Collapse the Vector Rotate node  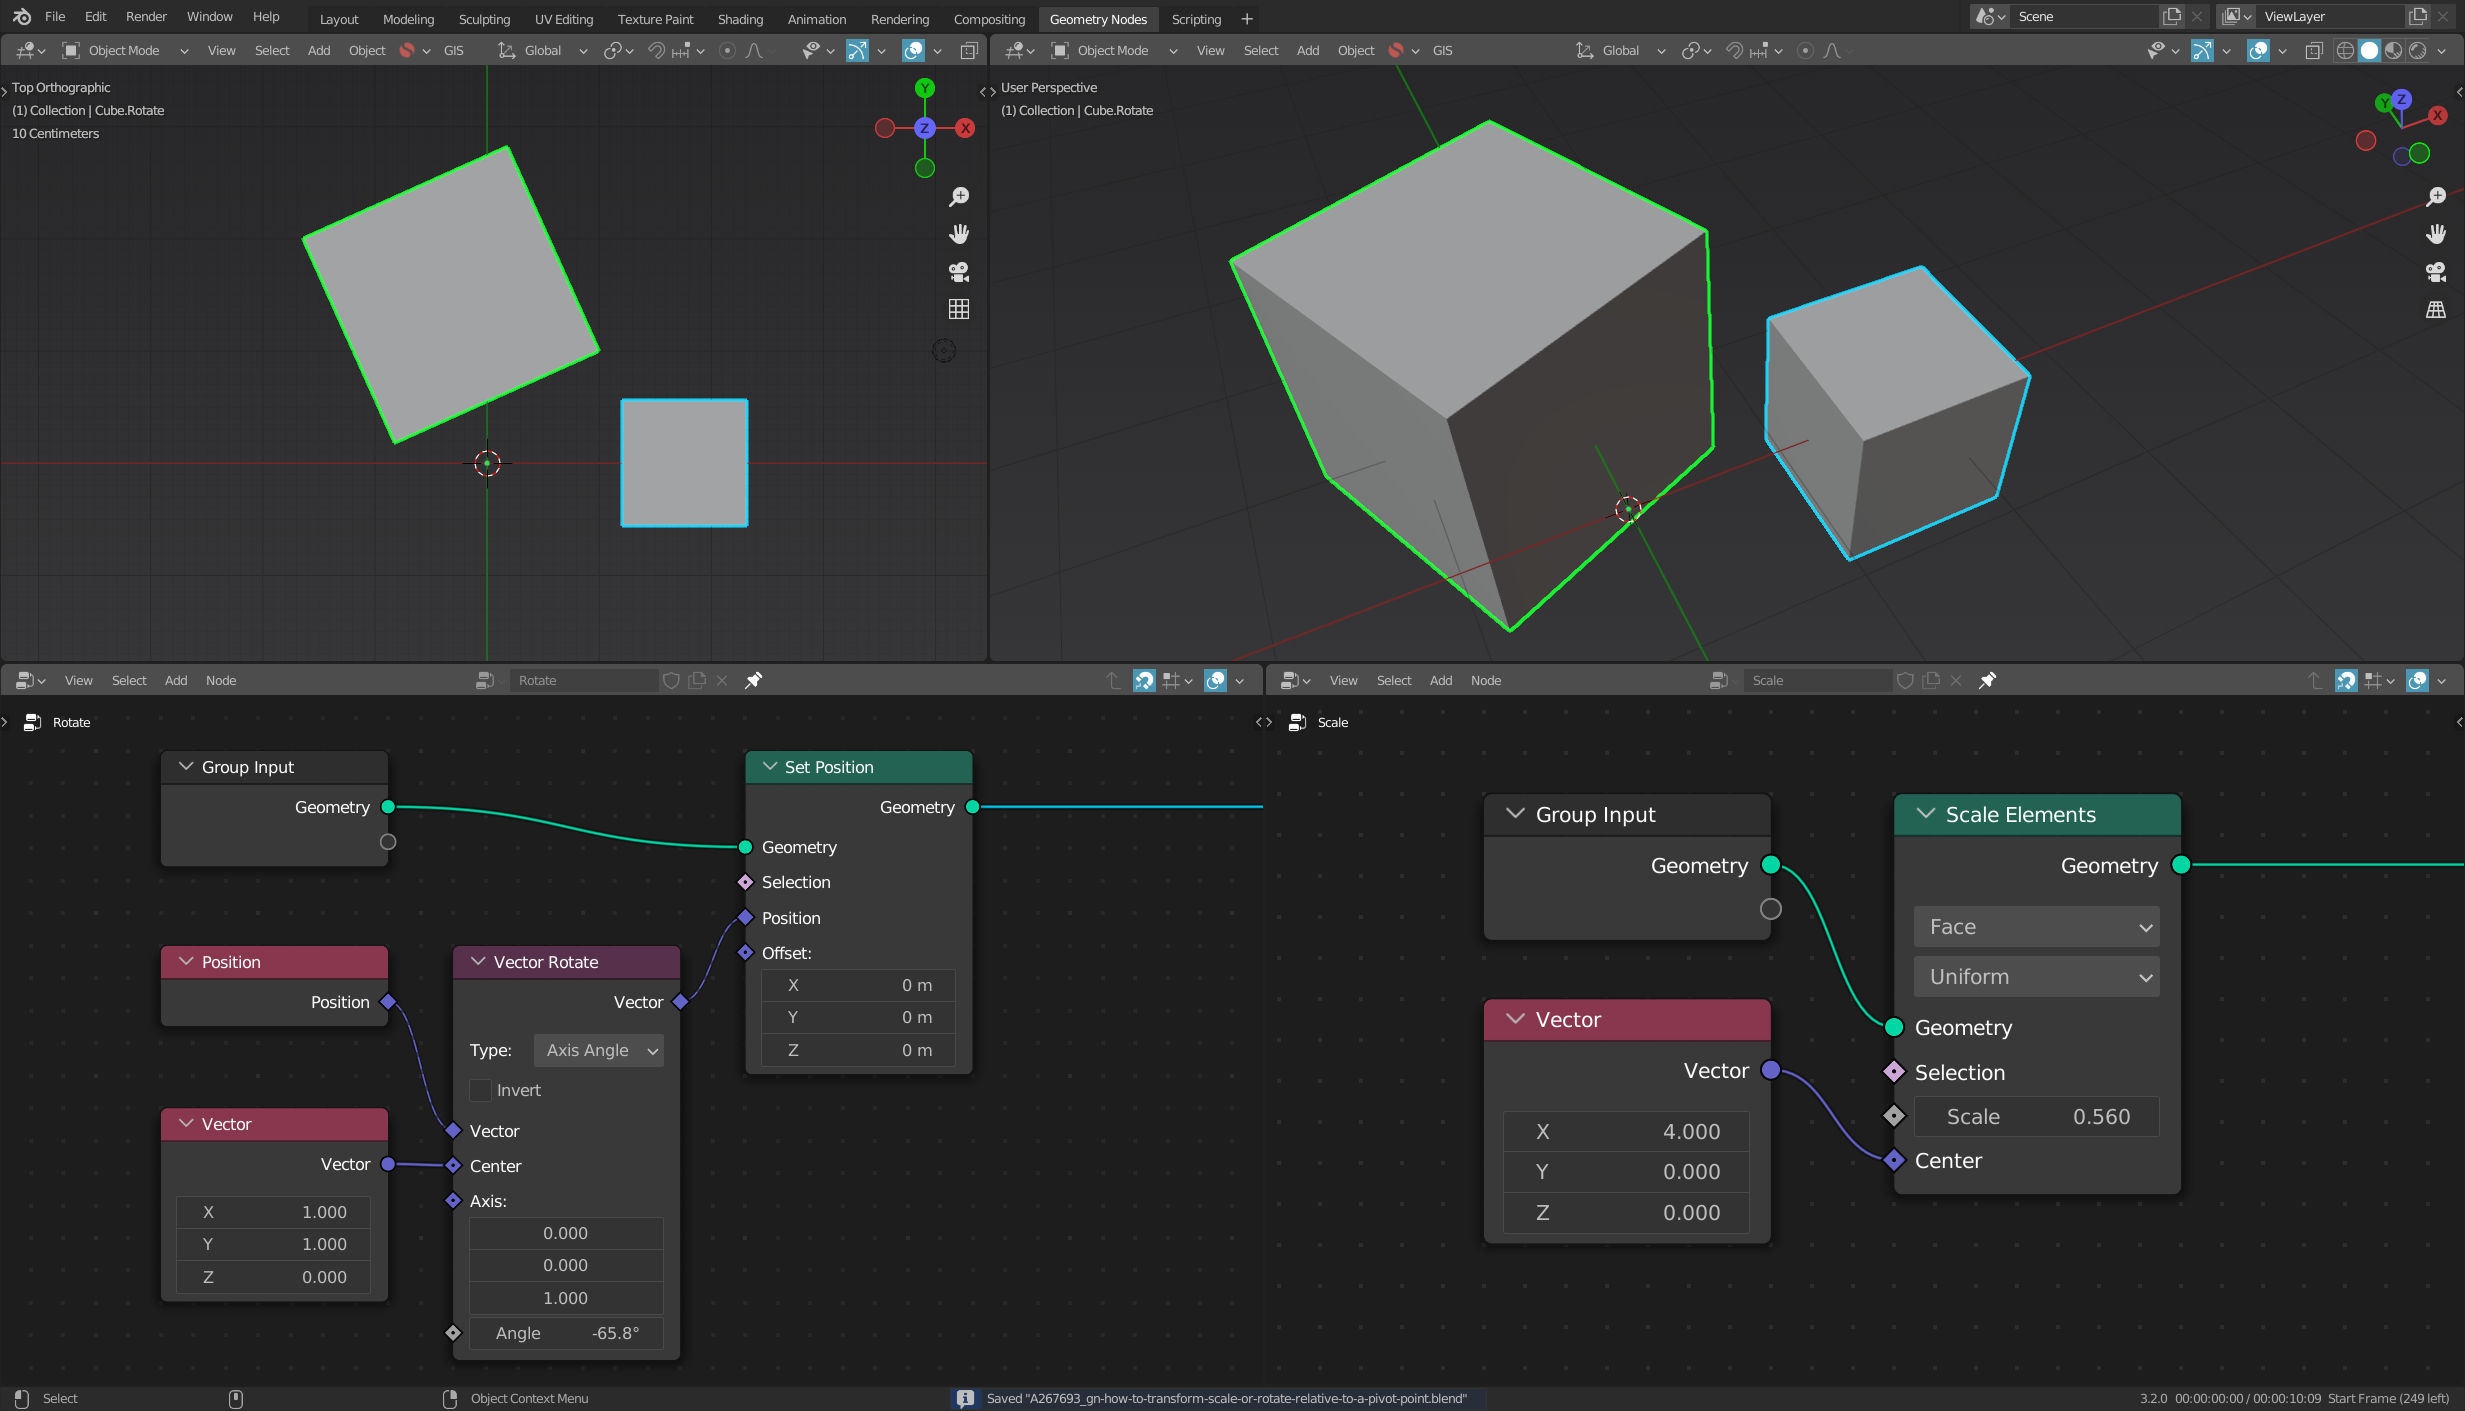click(478, 962)
